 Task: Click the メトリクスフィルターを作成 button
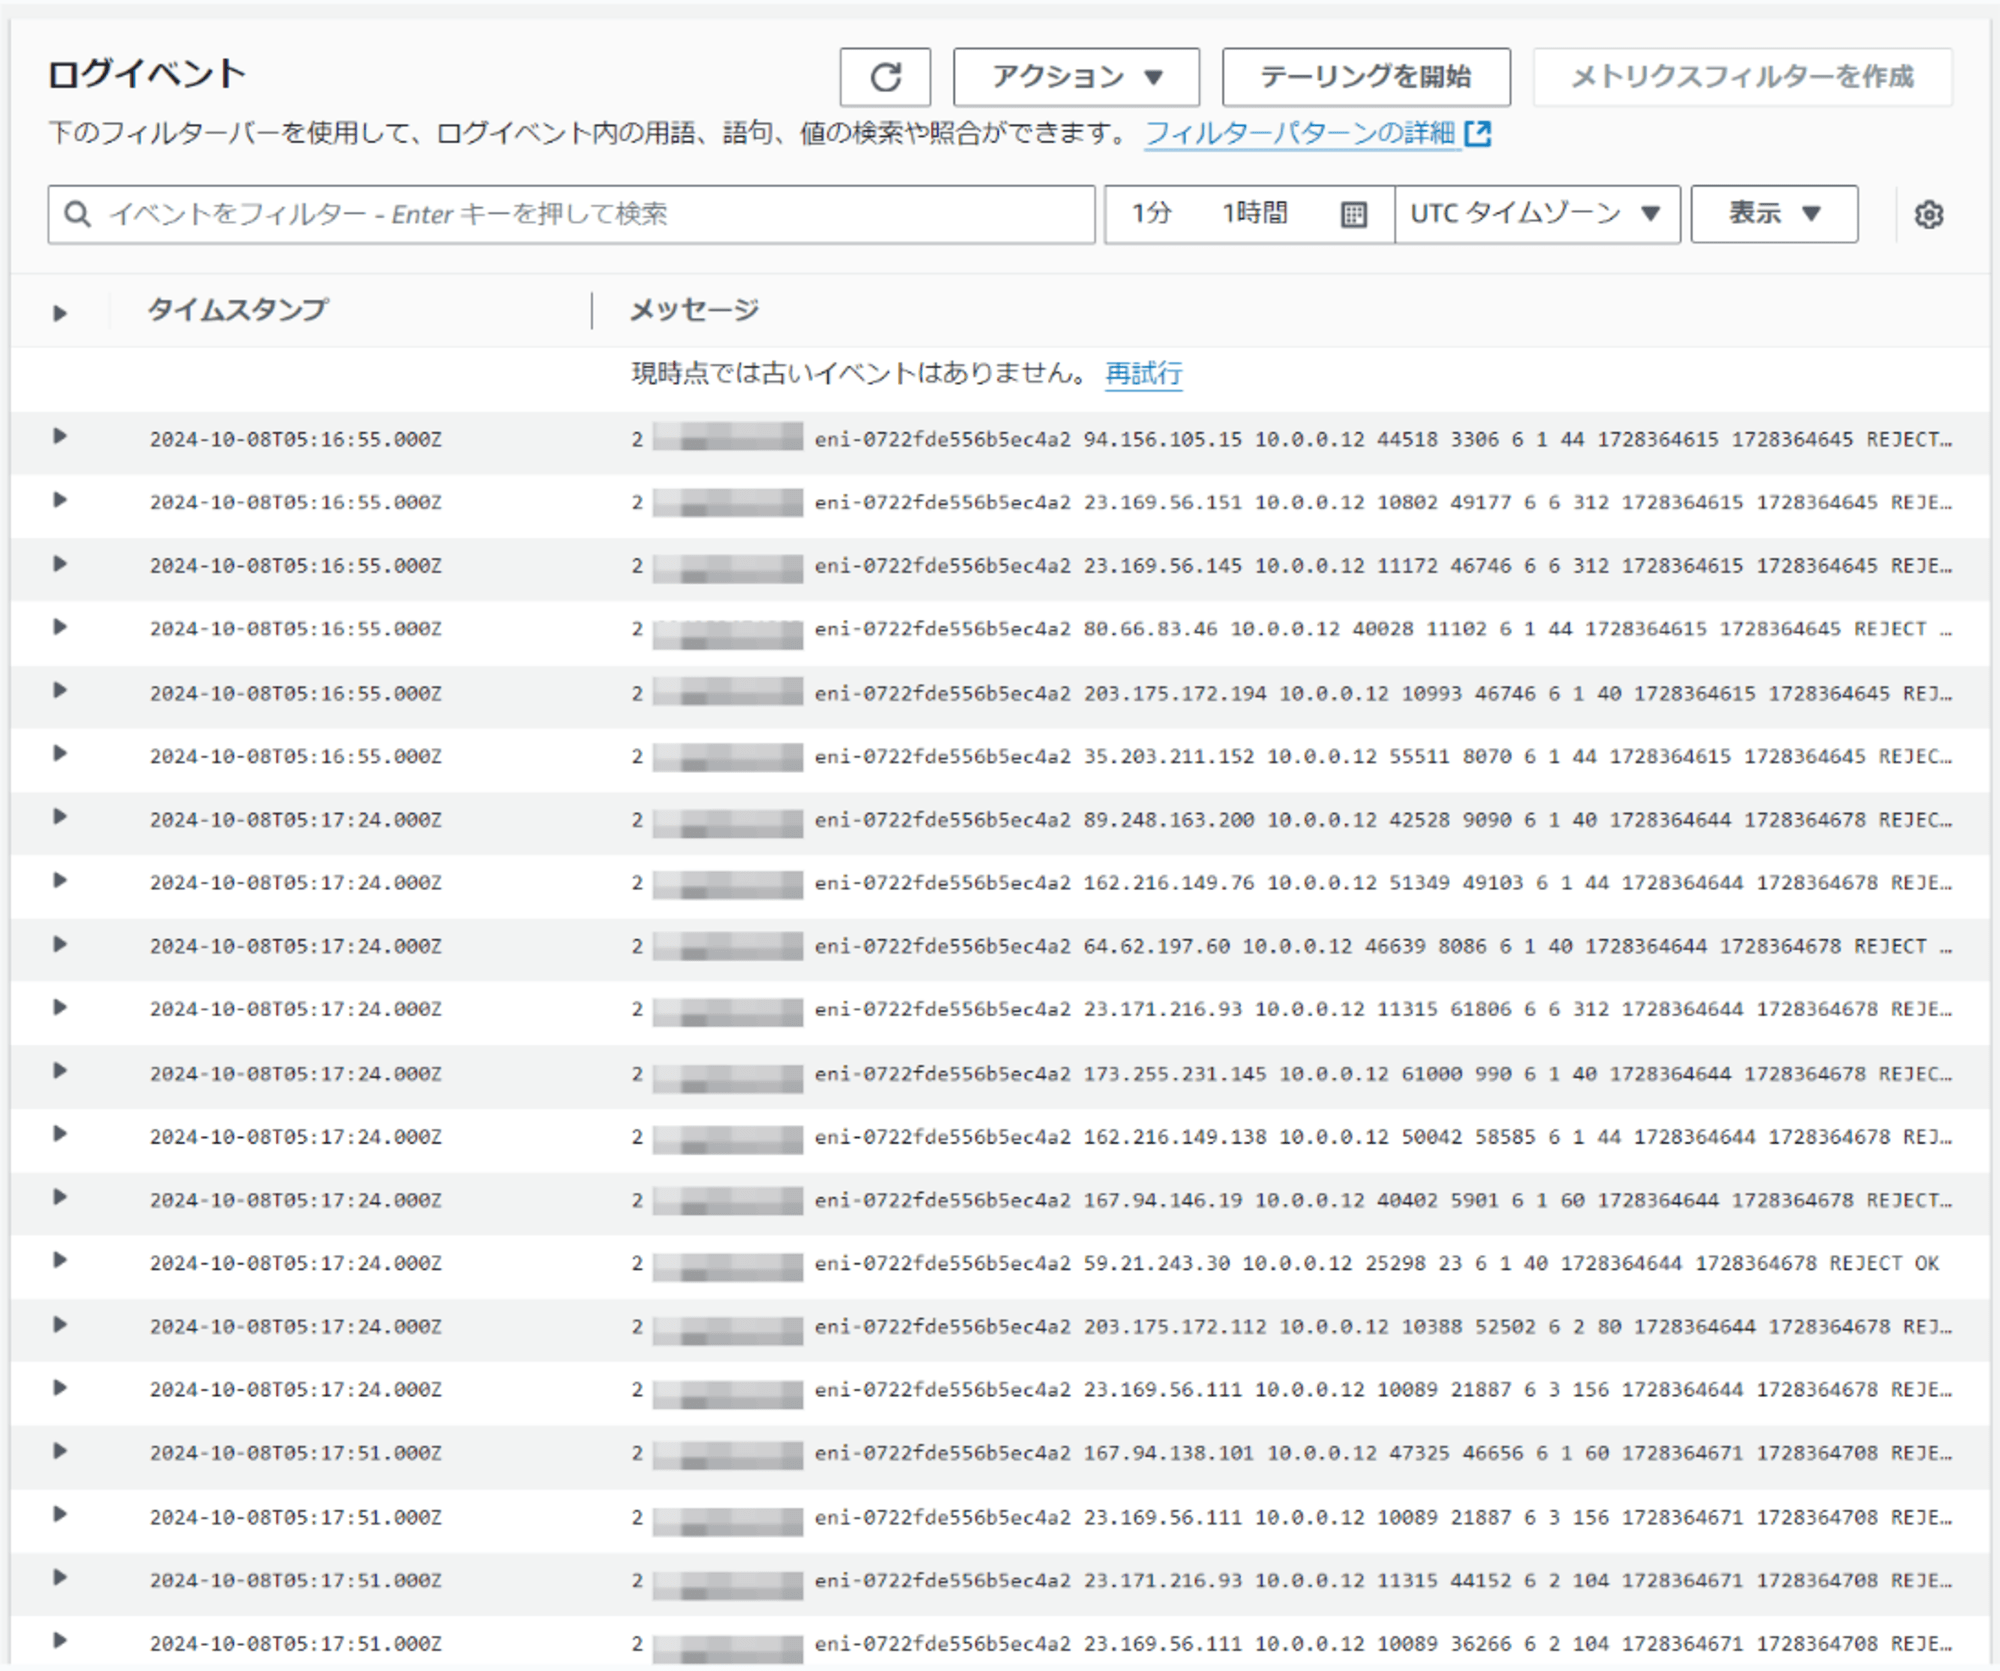coord(1742,77)
